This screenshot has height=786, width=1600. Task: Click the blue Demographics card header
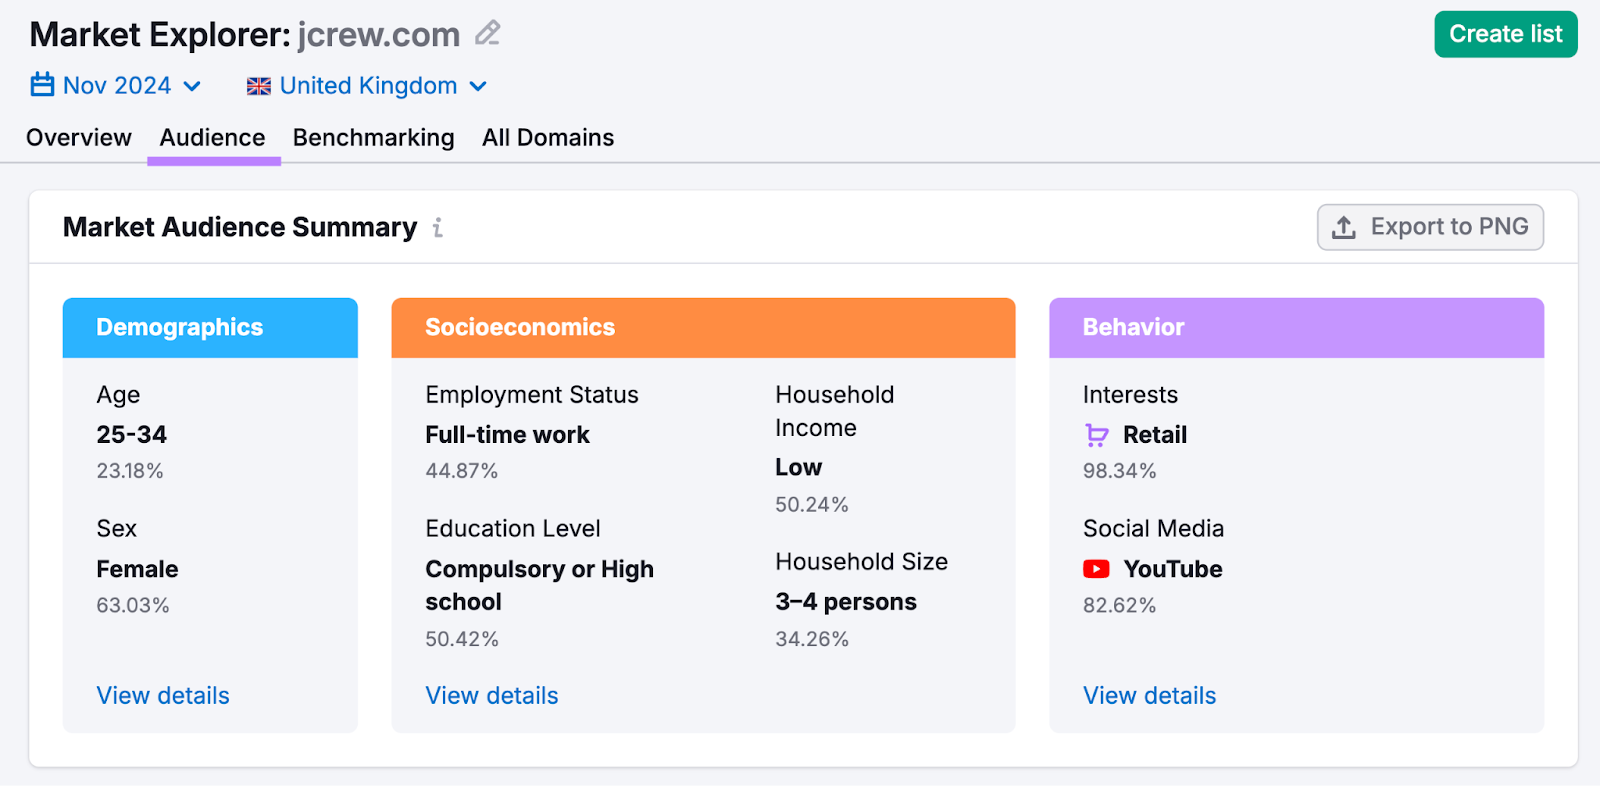[210, 327]
